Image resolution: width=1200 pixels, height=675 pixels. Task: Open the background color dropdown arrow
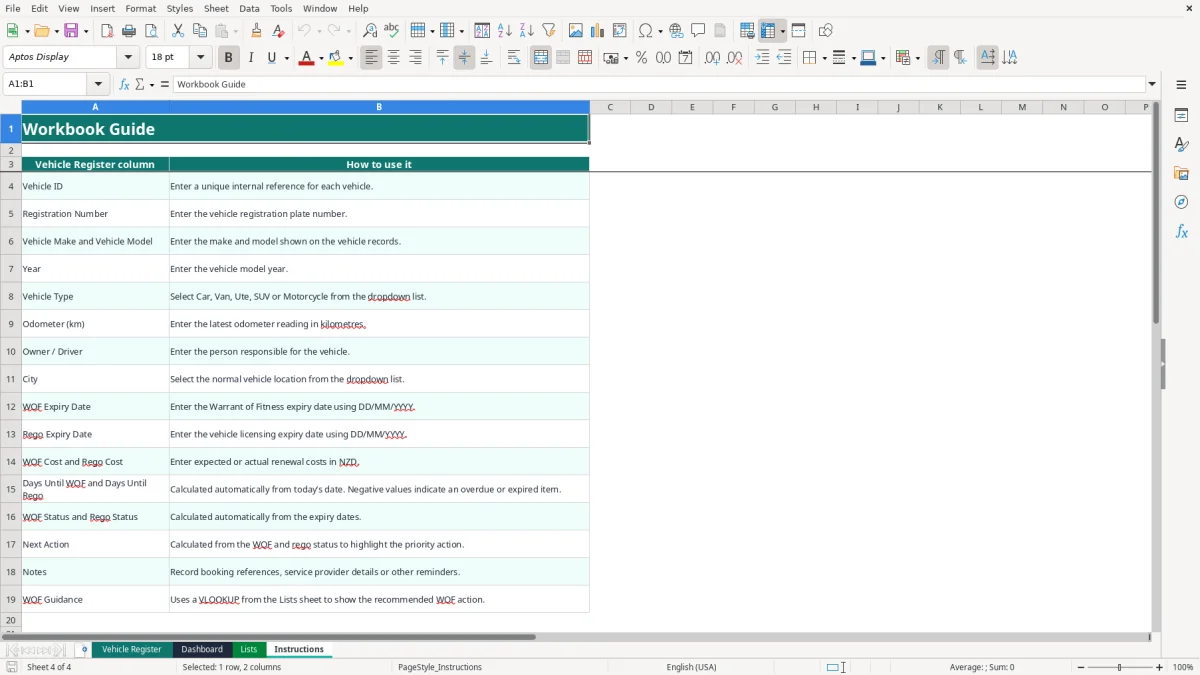[350, 58]
